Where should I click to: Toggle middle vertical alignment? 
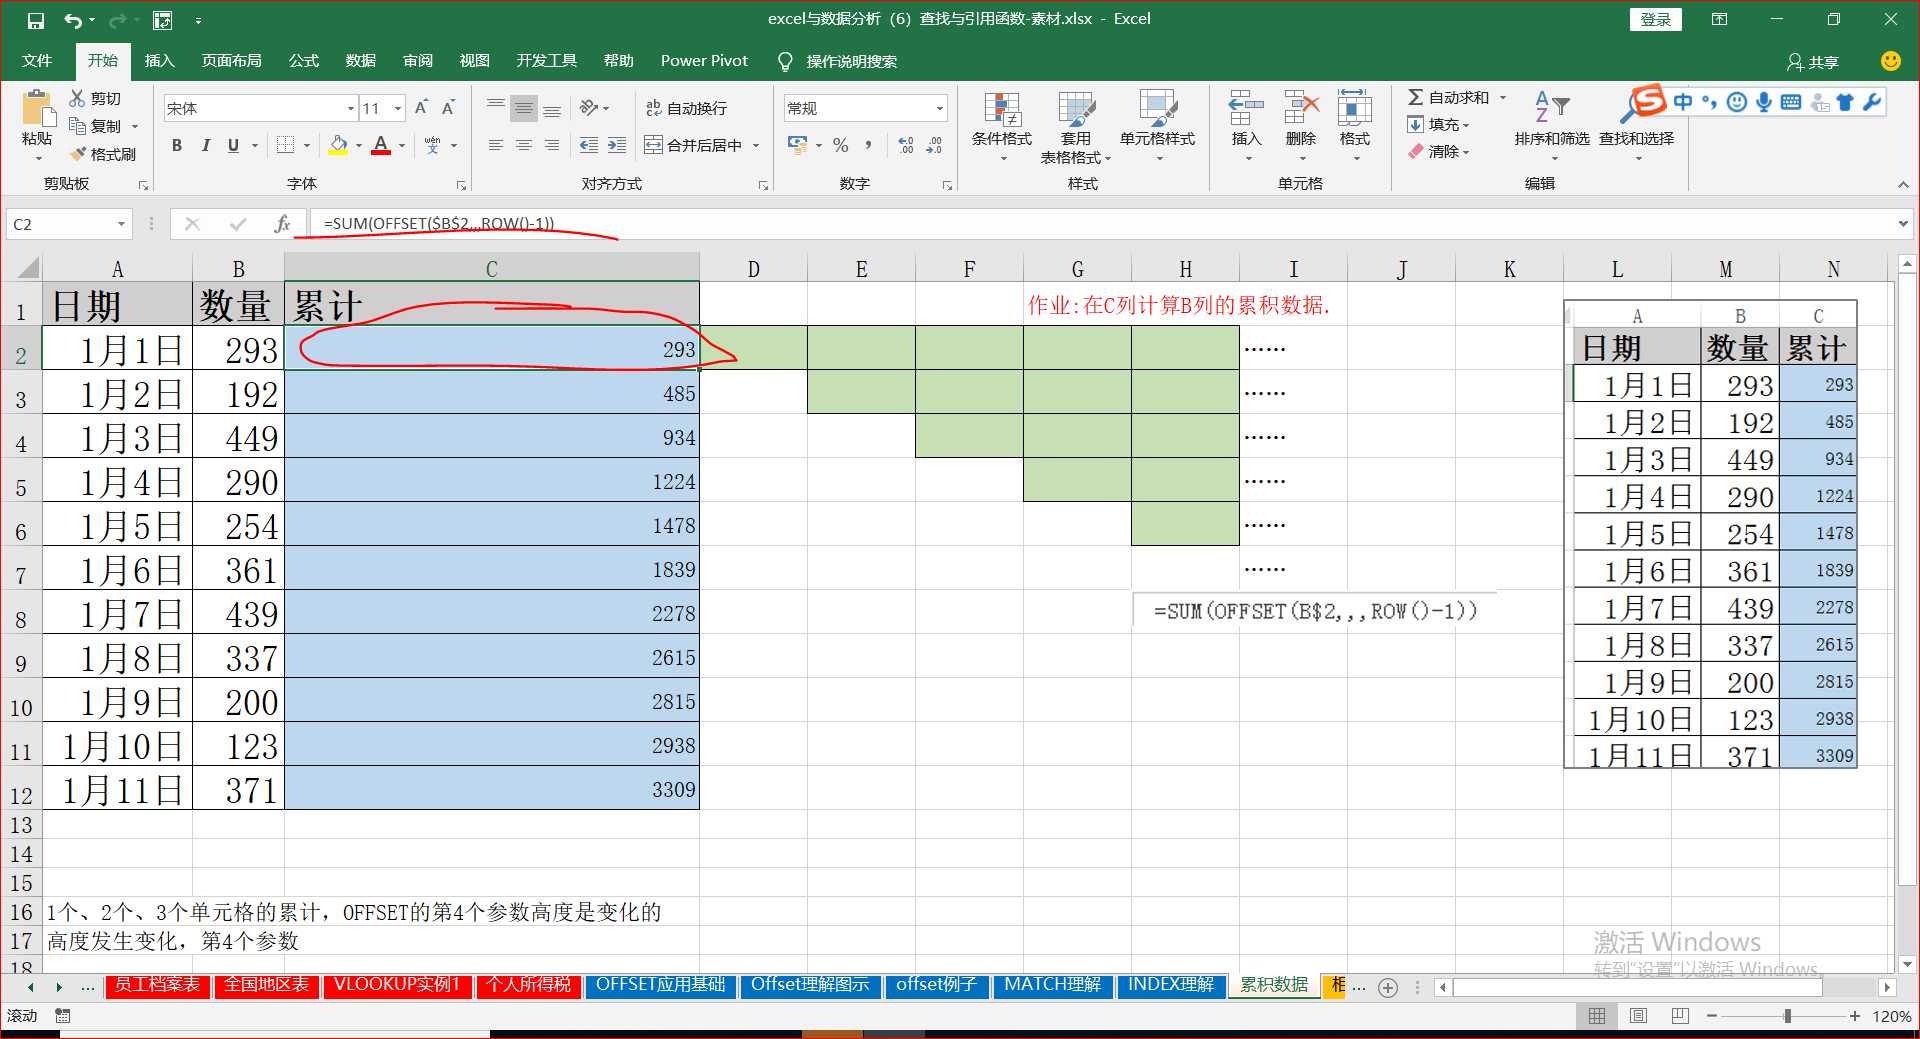[x=523, y=108]
